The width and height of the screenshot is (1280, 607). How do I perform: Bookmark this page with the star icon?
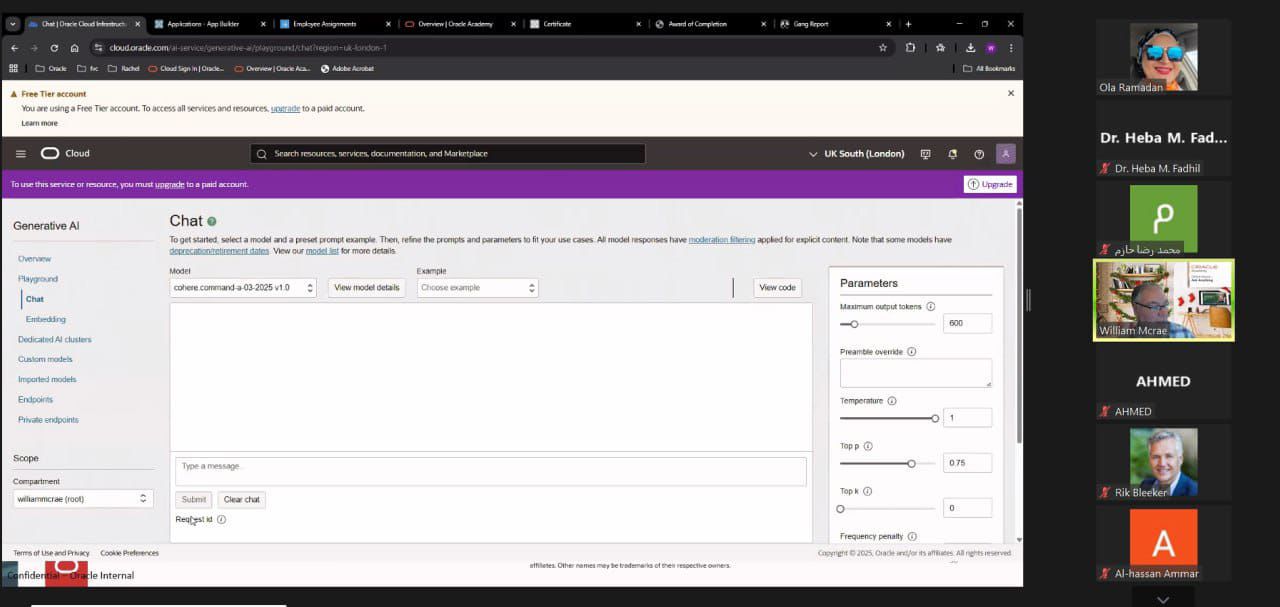click(882, 47)
